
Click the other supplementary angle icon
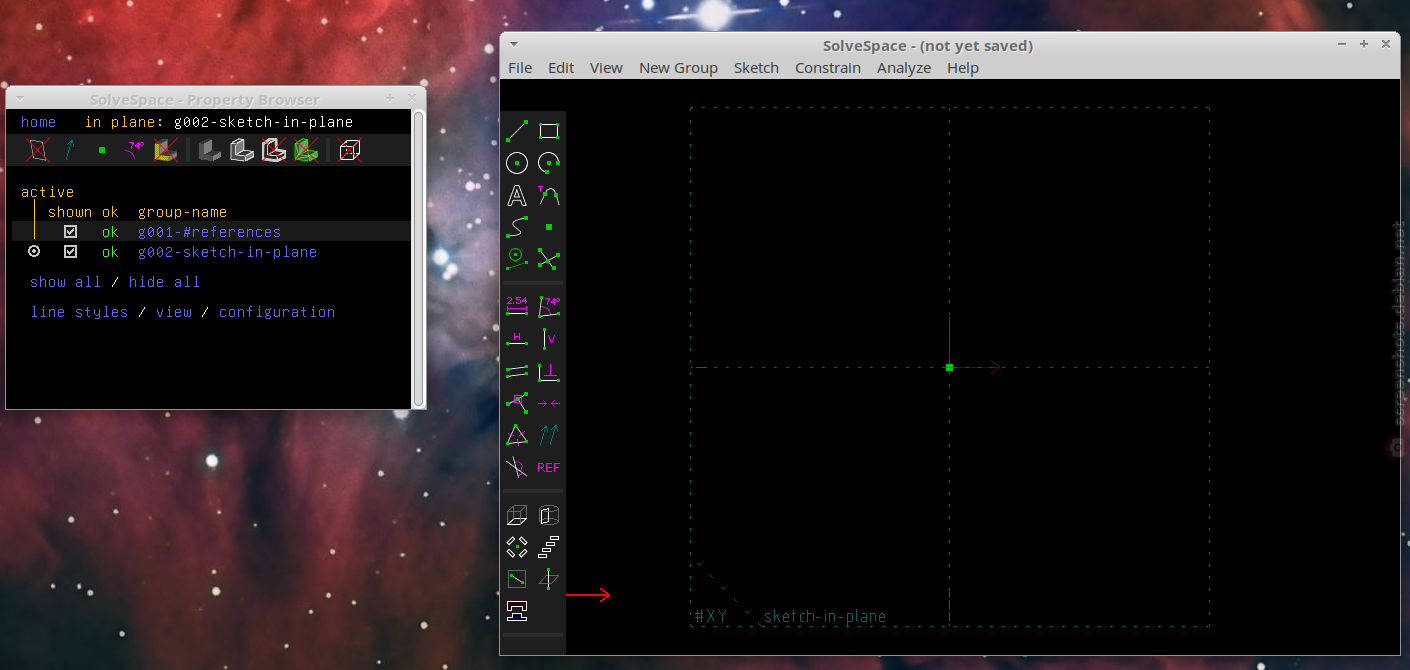click(517, 467)
